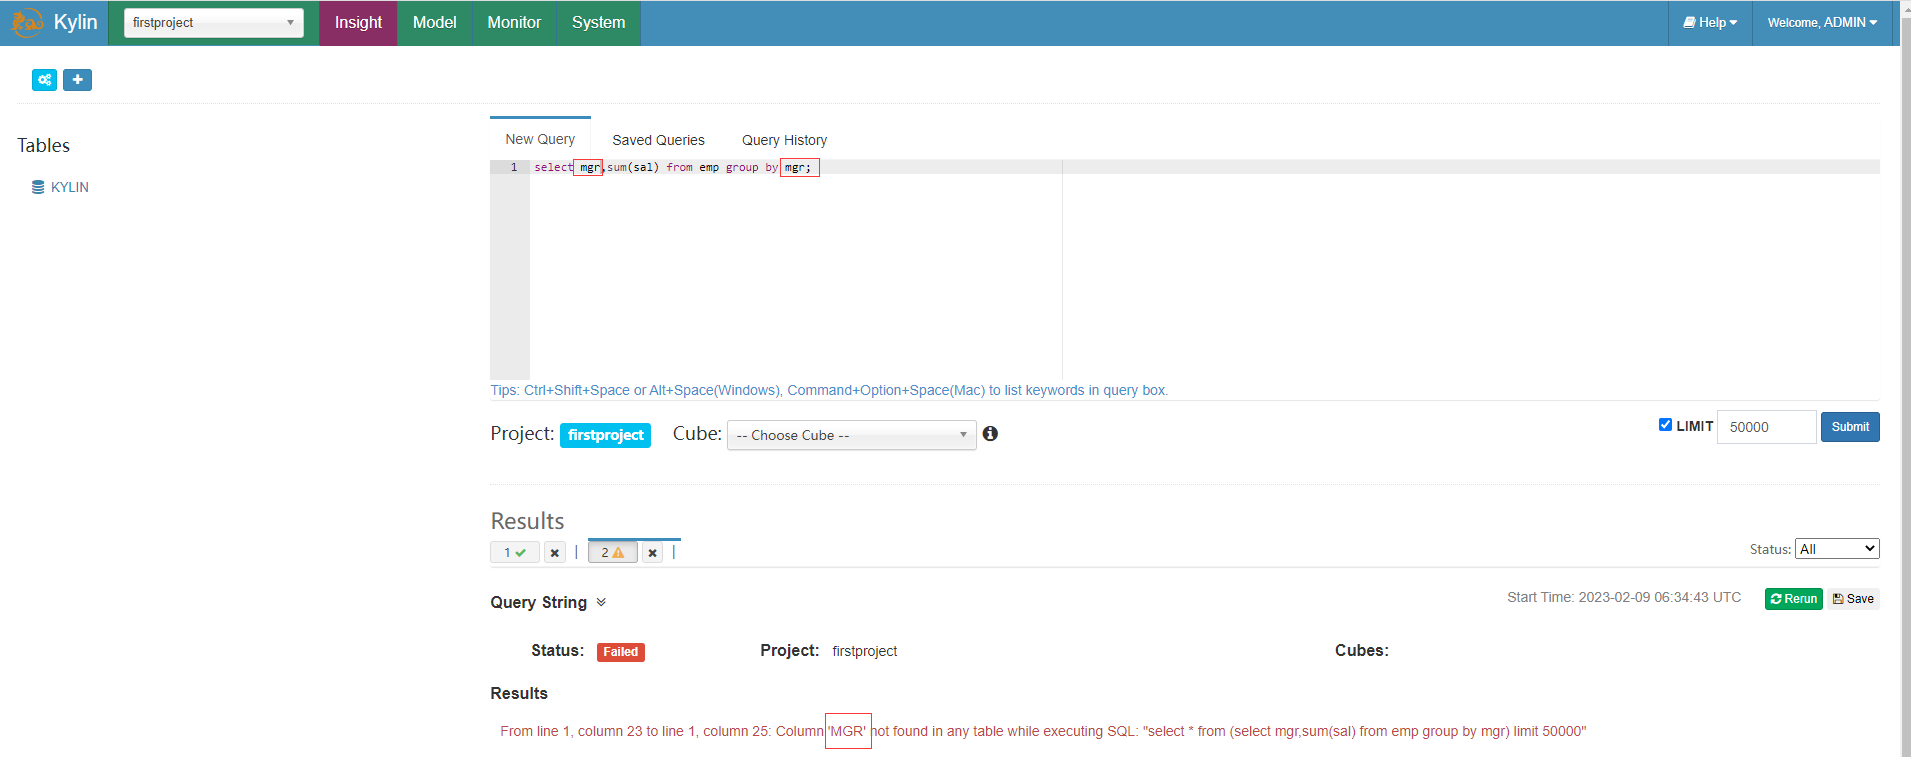The height and width of the screenshot is (757, 1911).
Task: Click the keyboard shortcut tips text
Action: [x=829, y=390]
